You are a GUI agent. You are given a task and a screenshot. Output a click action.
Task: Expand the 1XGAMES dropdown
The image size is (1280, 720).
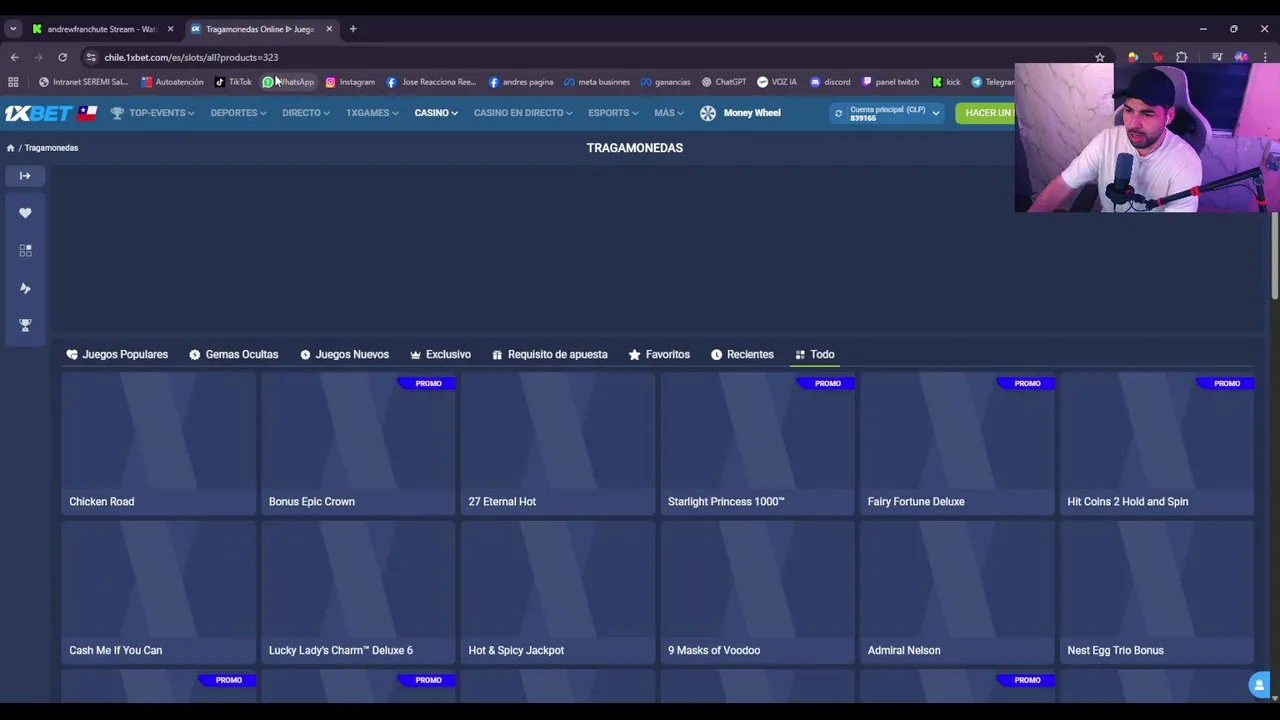[372, 113]
